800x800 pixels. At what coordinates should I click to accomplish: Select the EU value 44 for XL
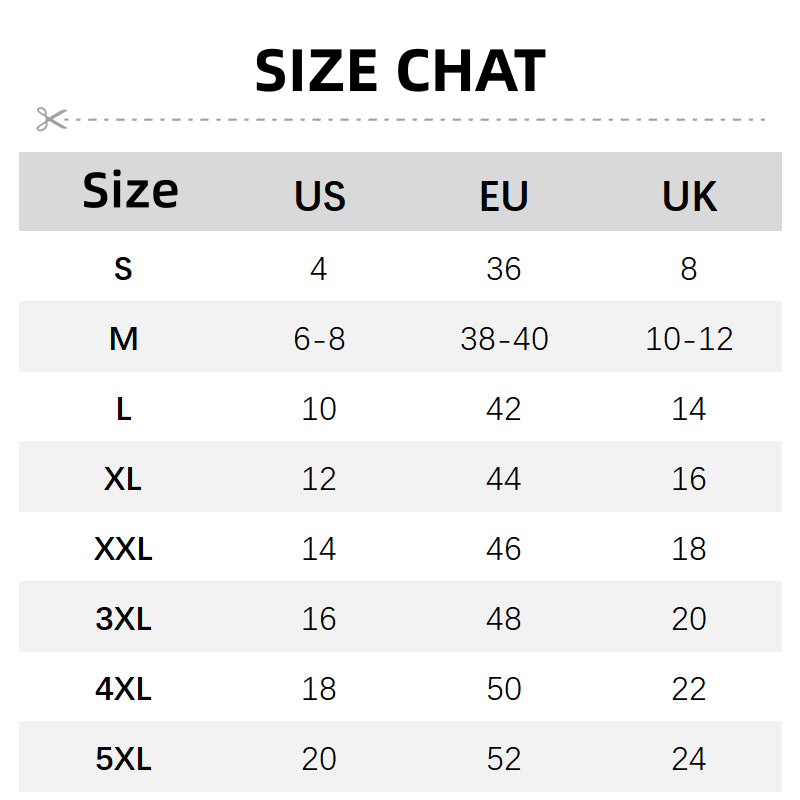point(504,479)
